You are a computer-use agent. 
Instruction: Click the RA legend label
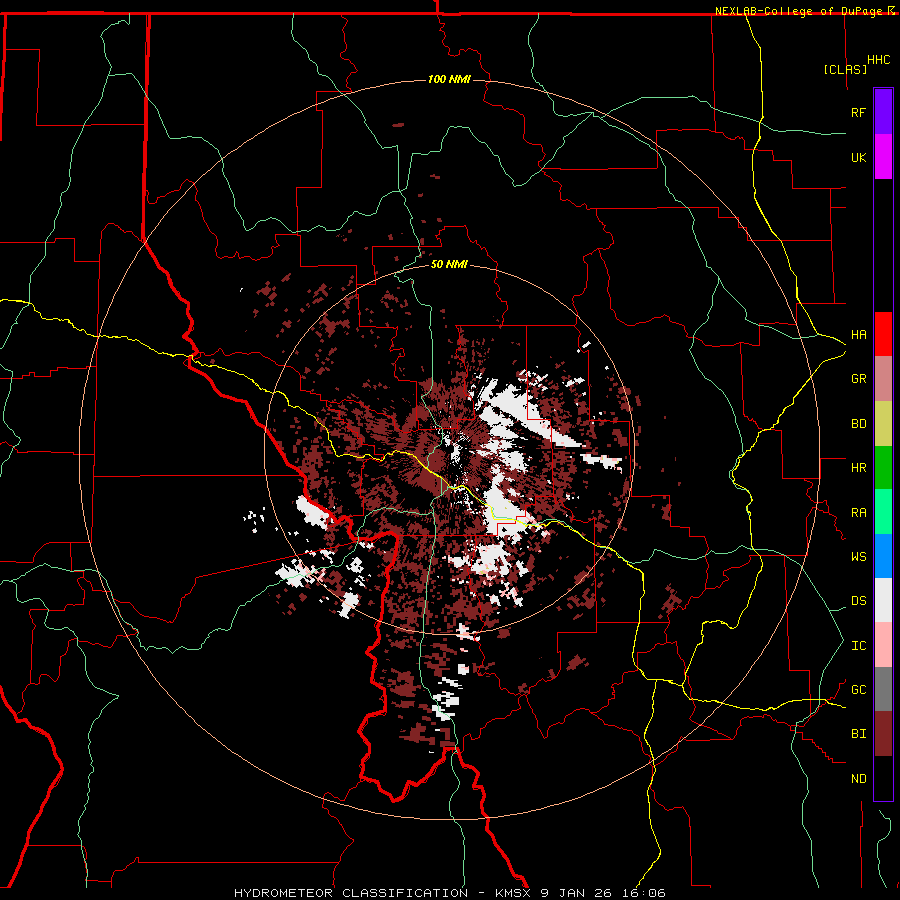[x=858, y=513]
